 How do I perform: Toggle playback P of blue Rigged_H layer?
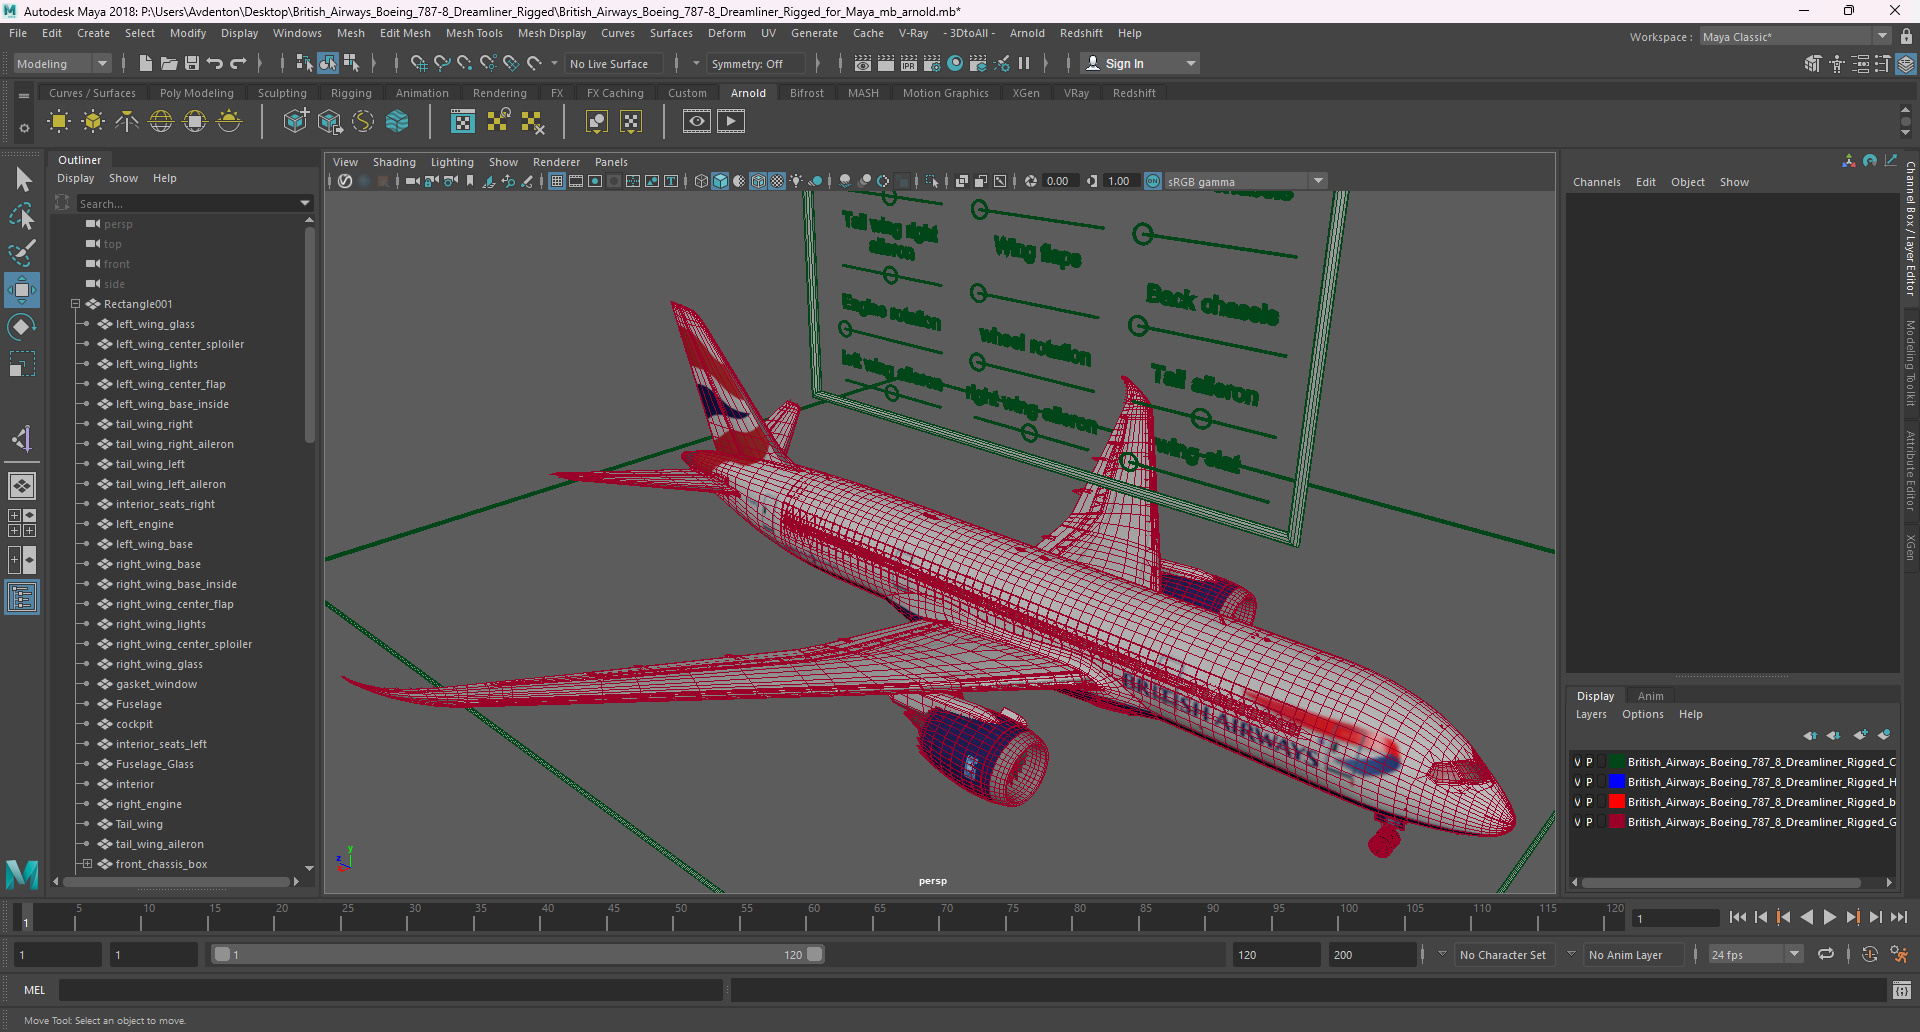click(1589, 782)
